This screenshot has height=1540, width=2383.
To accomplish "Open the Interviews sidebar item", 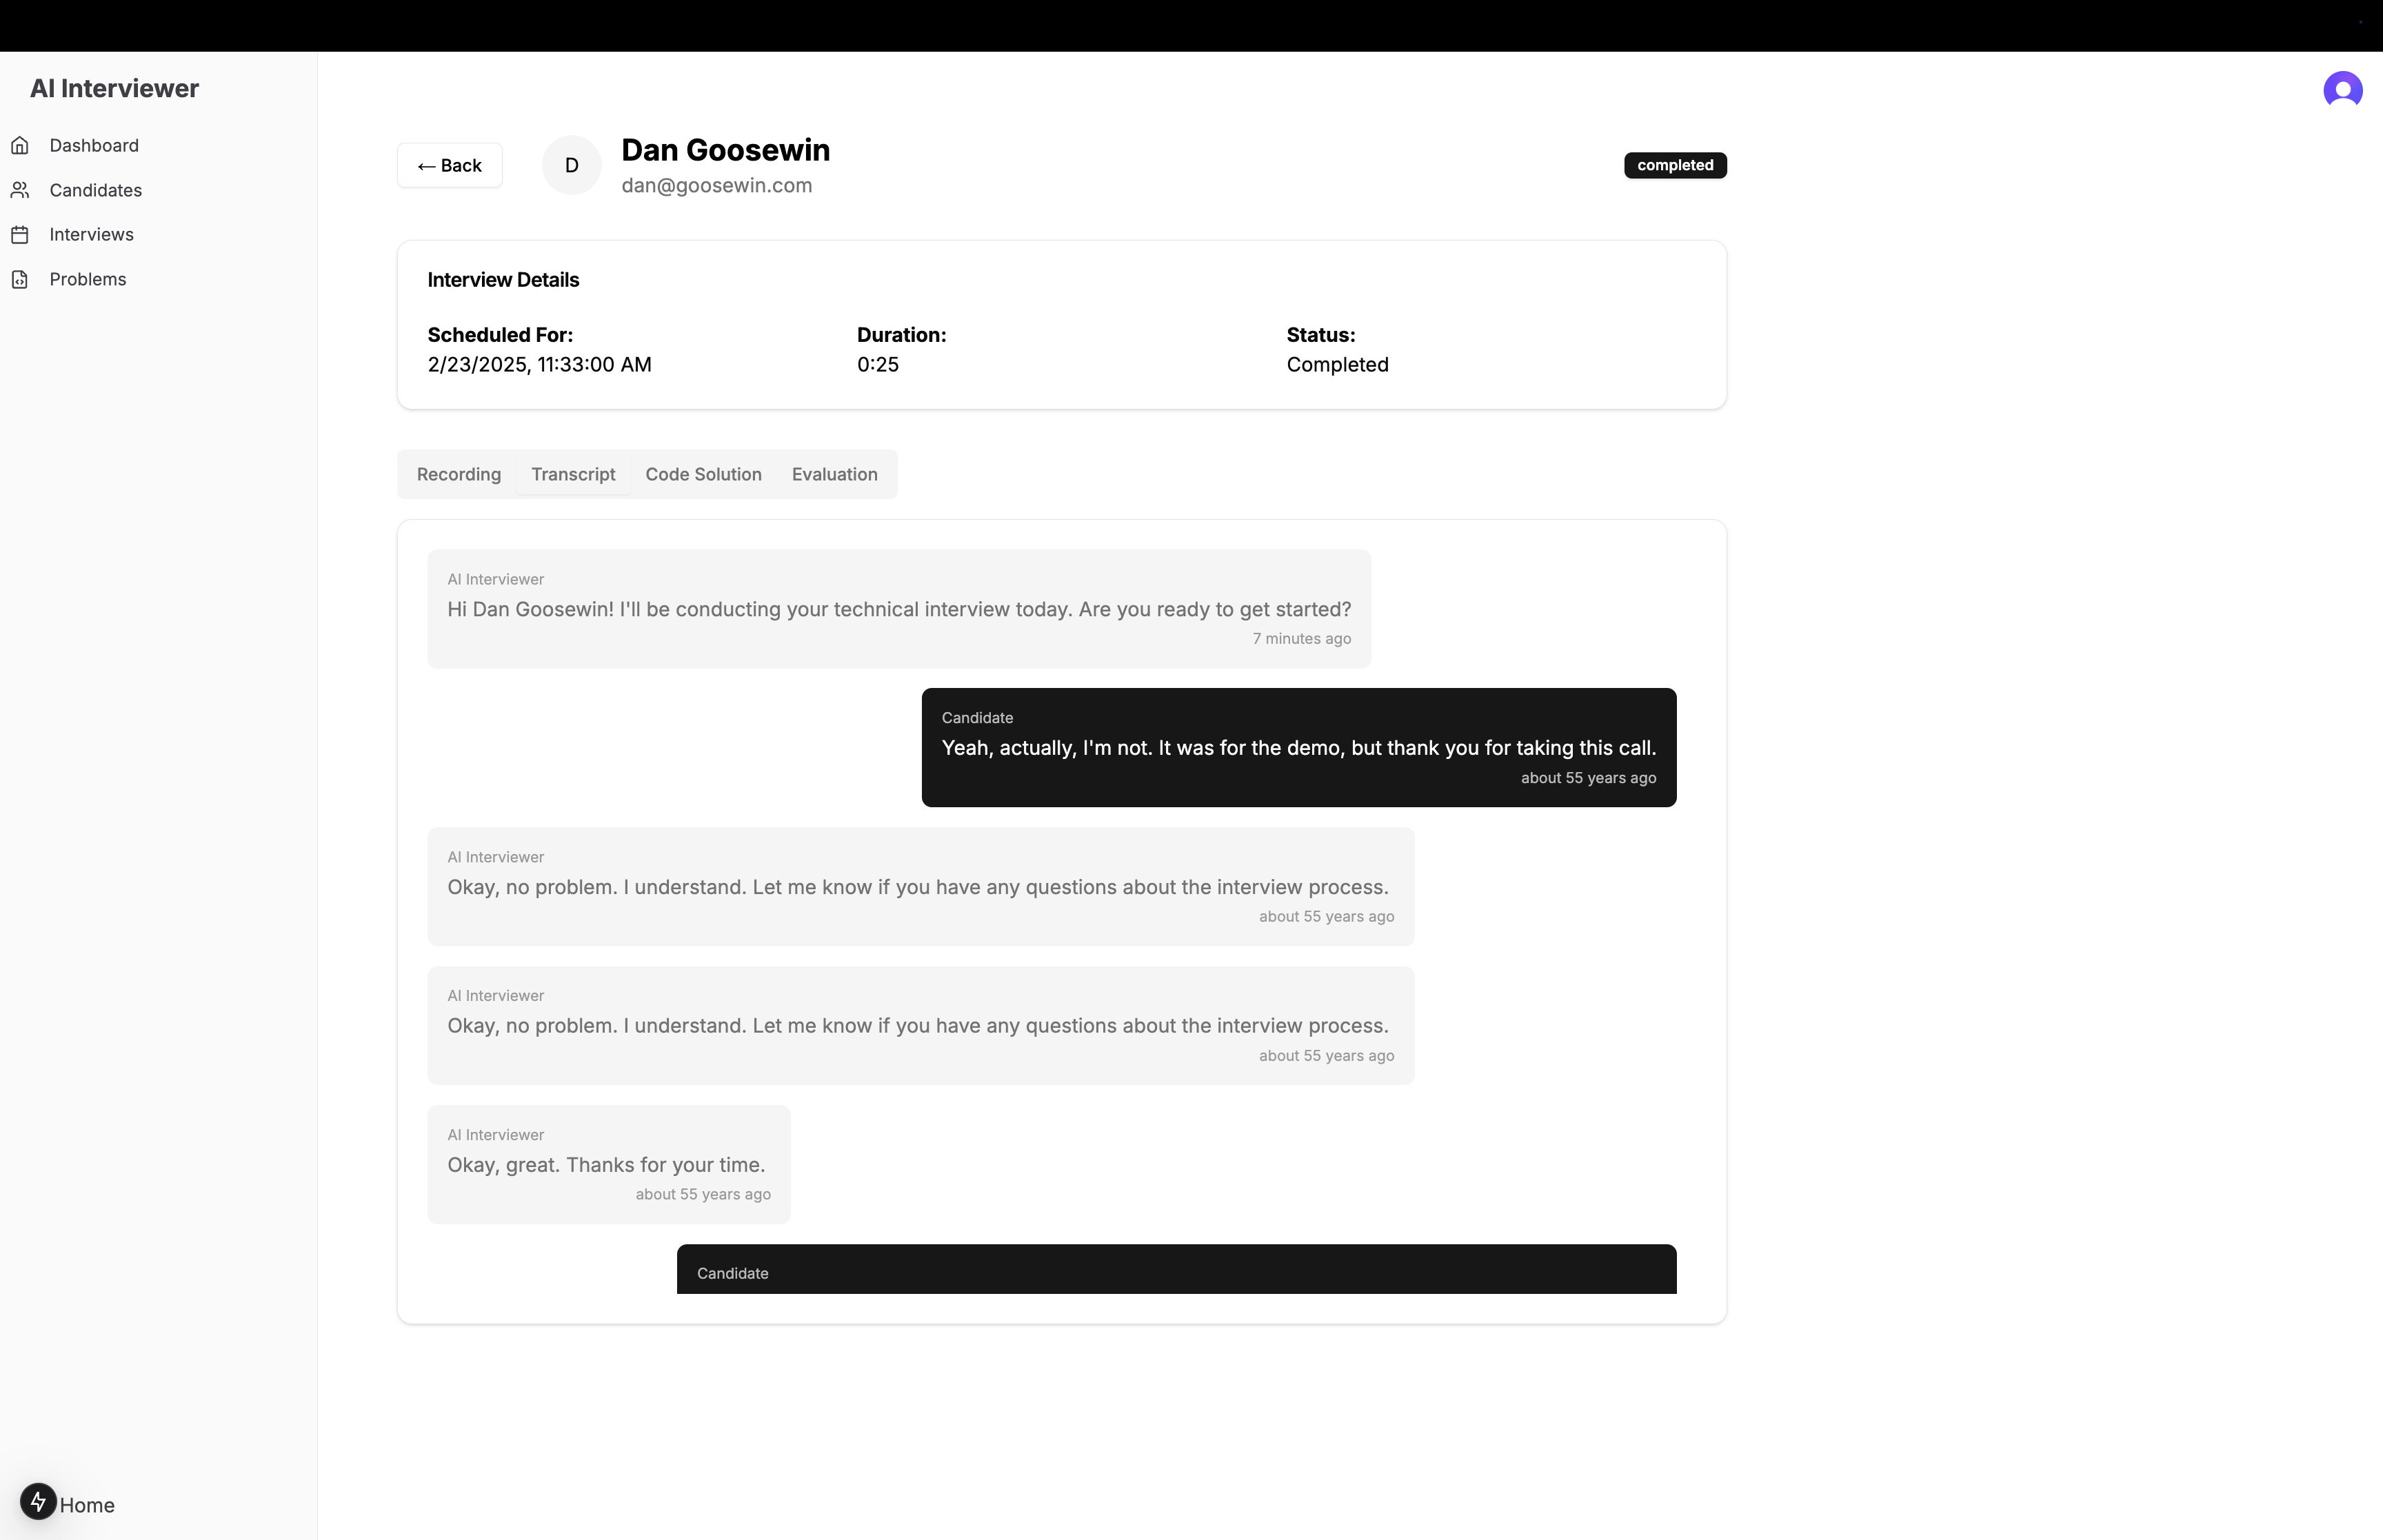I will (92, 235).
